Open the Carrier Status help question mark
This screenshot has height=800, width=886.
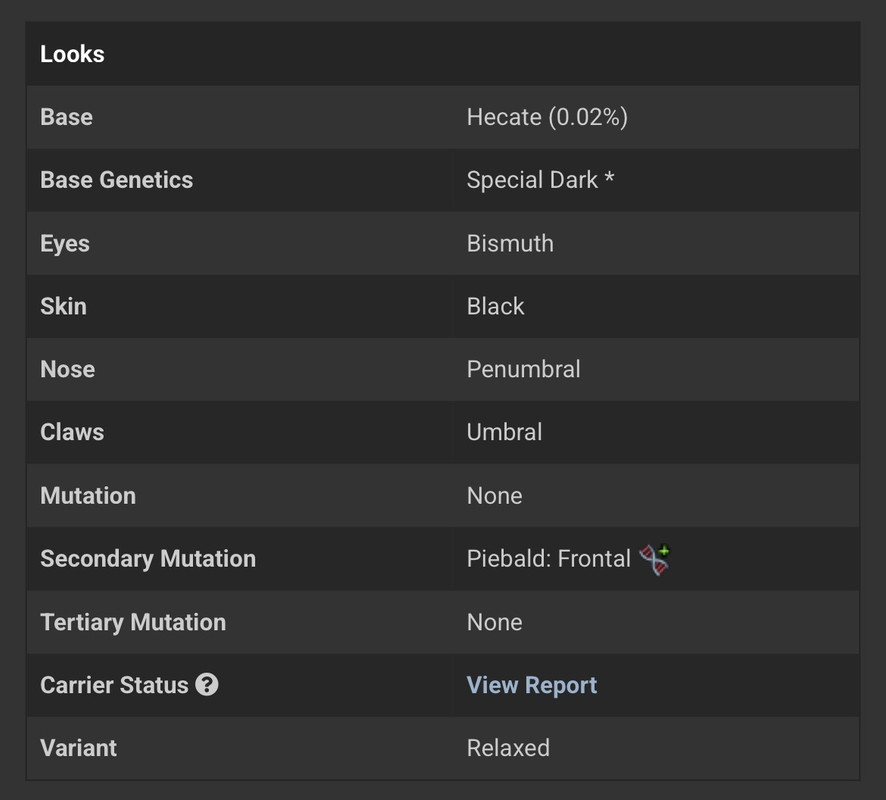[207, 685]
